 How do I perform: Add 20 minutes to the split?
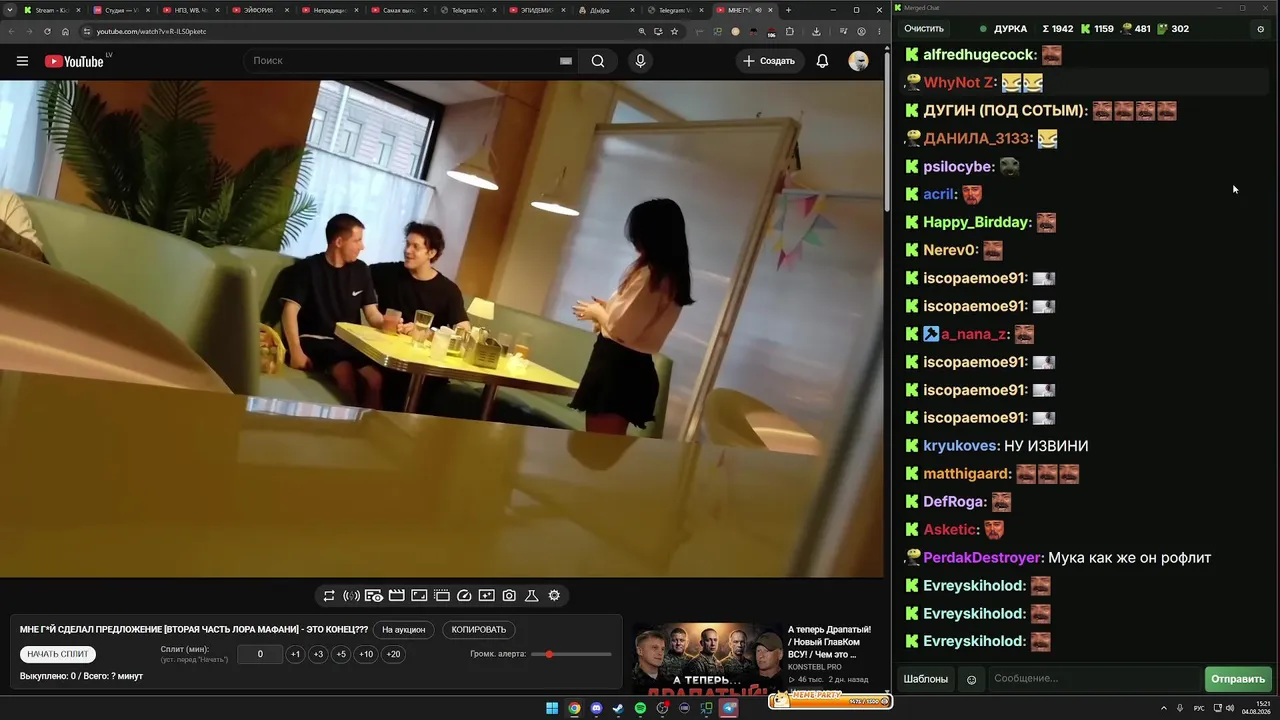pyautogui.click(x=393, y=654)
